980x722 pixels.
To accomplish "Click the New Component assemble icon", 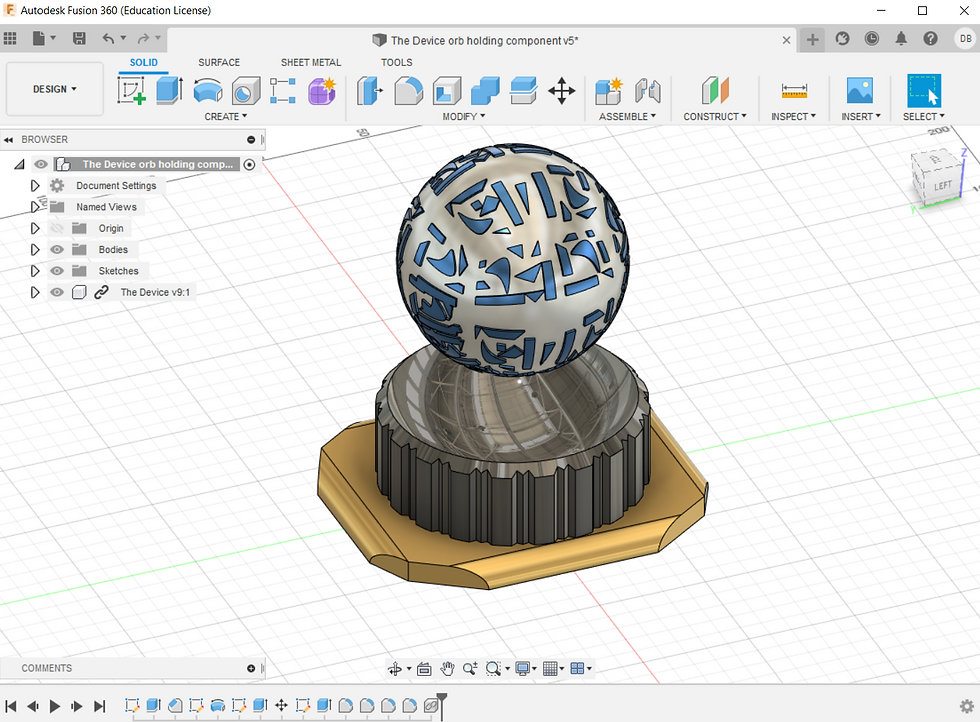I will 608,91.
